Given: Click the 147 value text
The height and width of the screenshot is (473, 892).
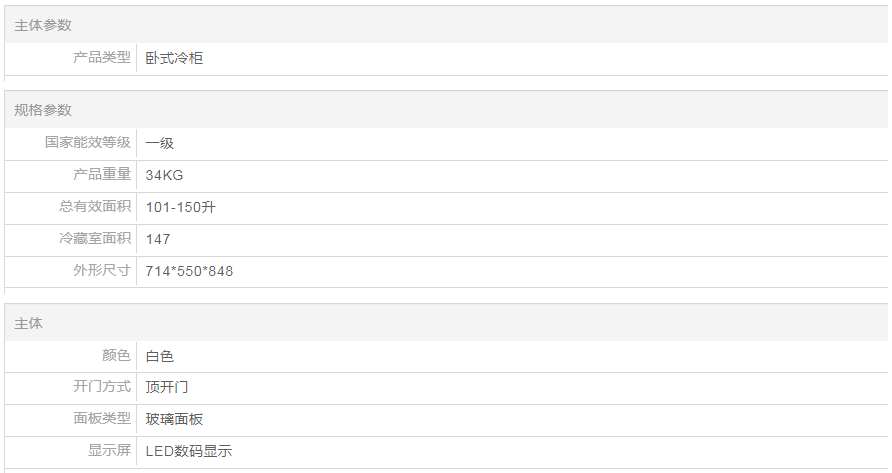Looking at the screenshot, I should click(x=158, y=239).
